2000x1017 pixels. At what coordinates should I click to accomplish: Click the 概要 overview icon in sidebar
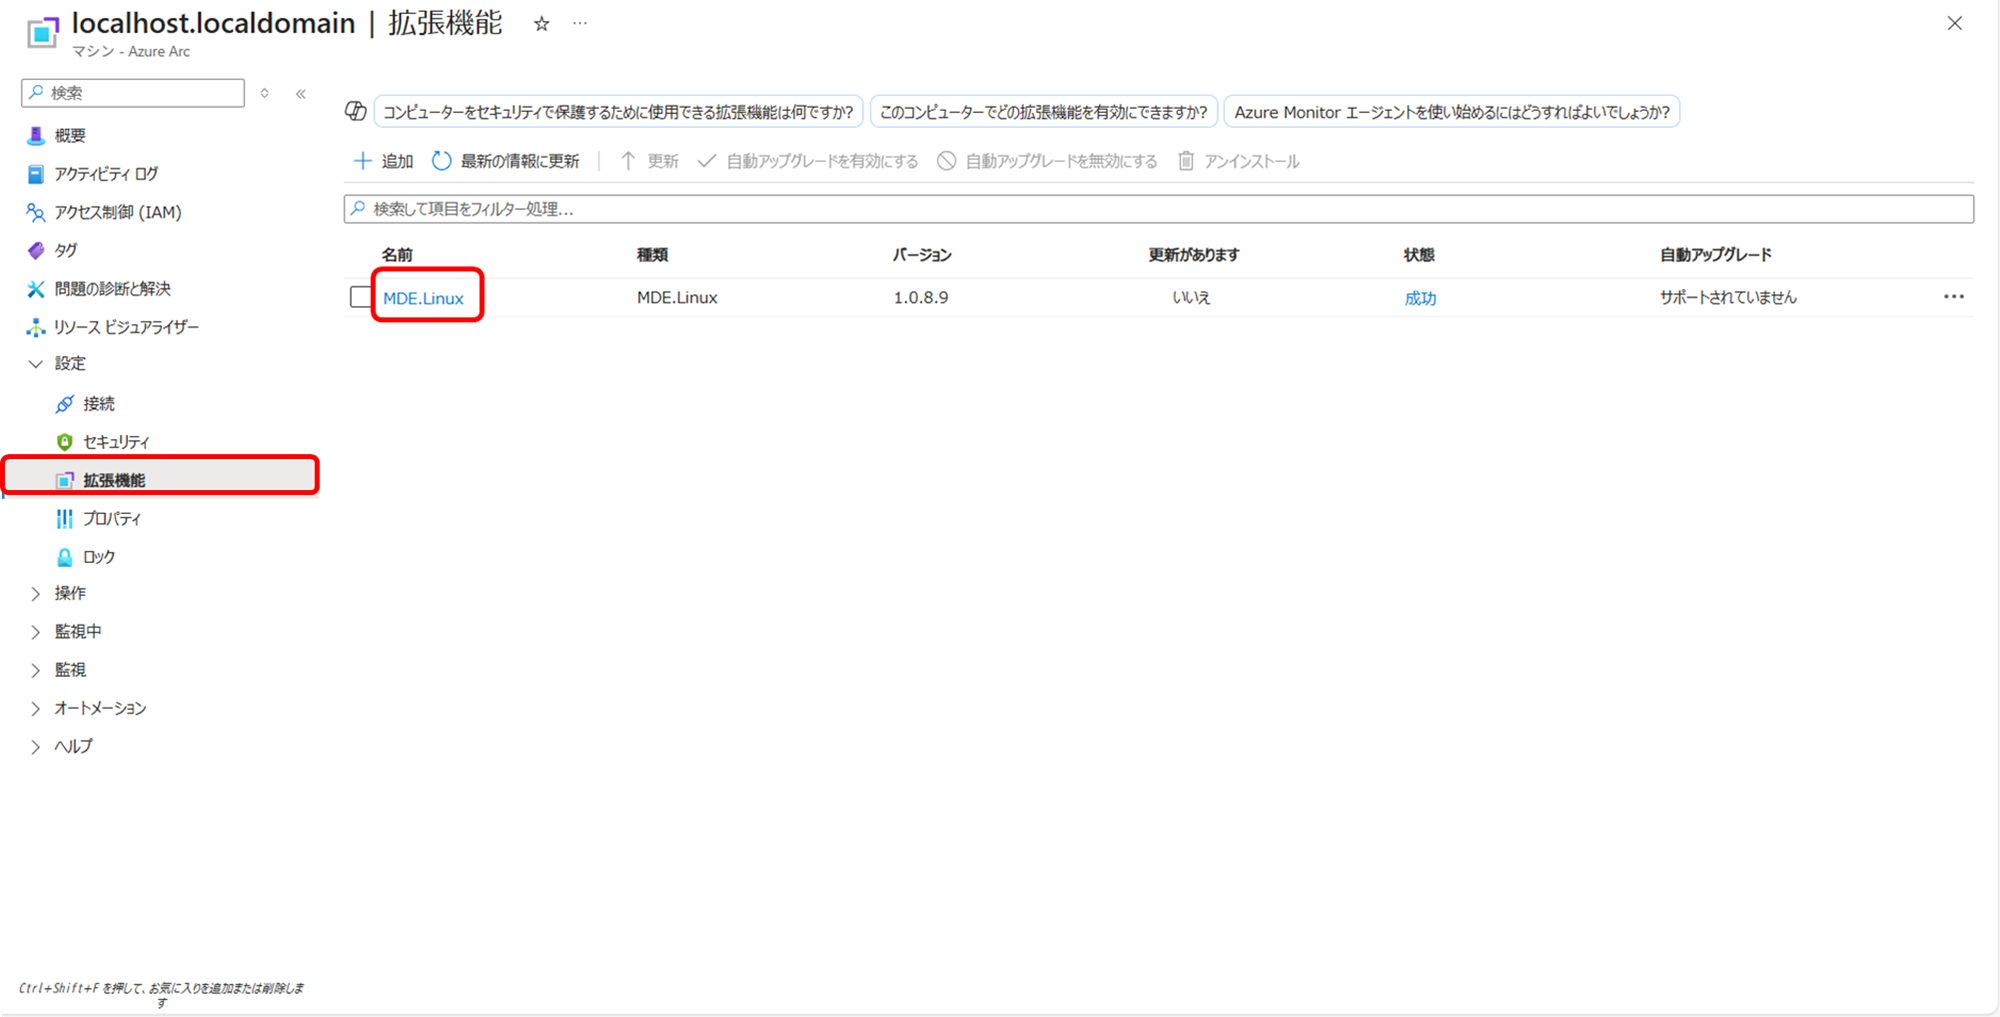click(36, 135)
